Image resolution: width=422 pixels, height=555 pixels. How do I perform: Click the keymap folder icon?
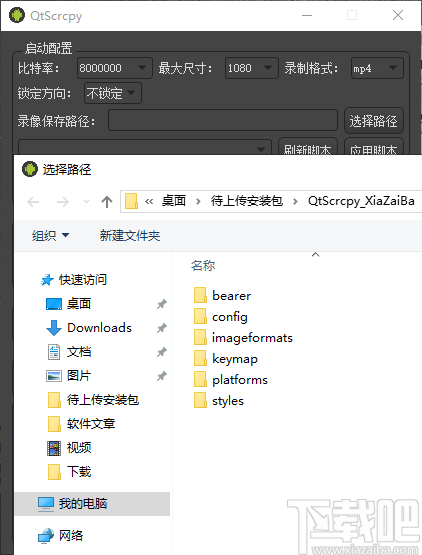200,358
